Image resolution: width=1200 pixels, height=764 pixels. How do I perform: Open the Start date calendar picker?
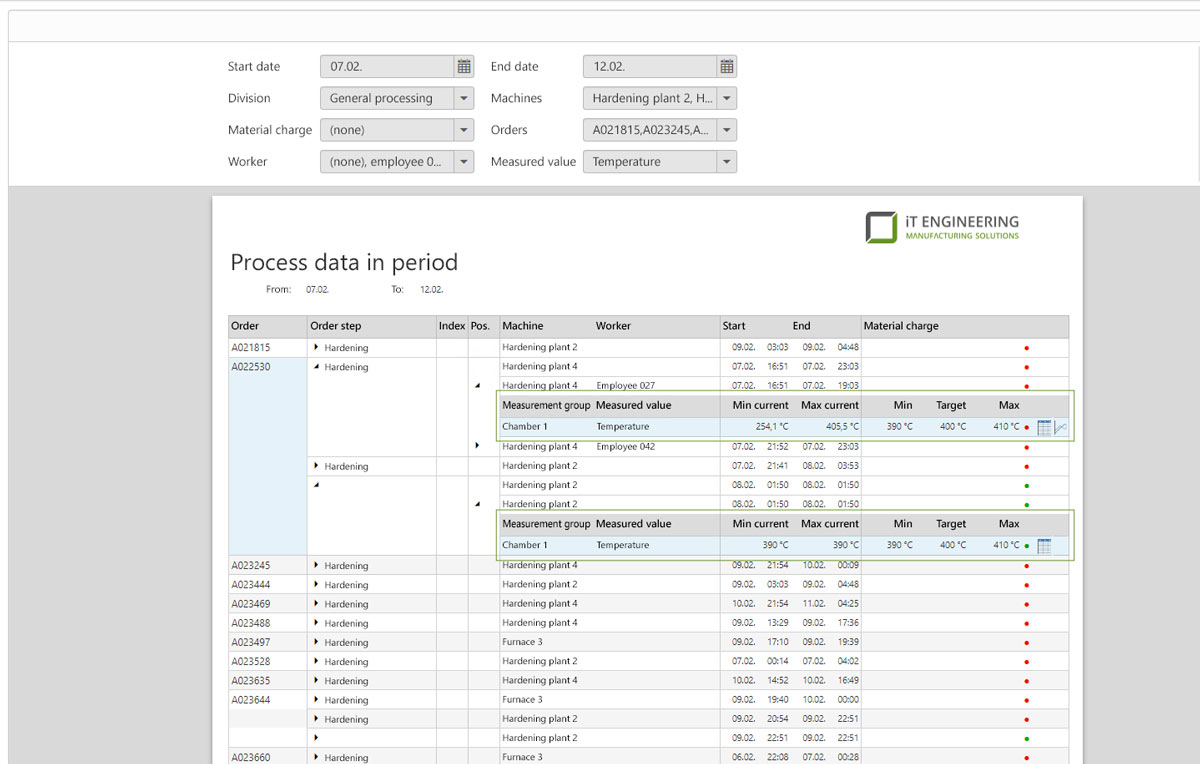tap(464, 67)
